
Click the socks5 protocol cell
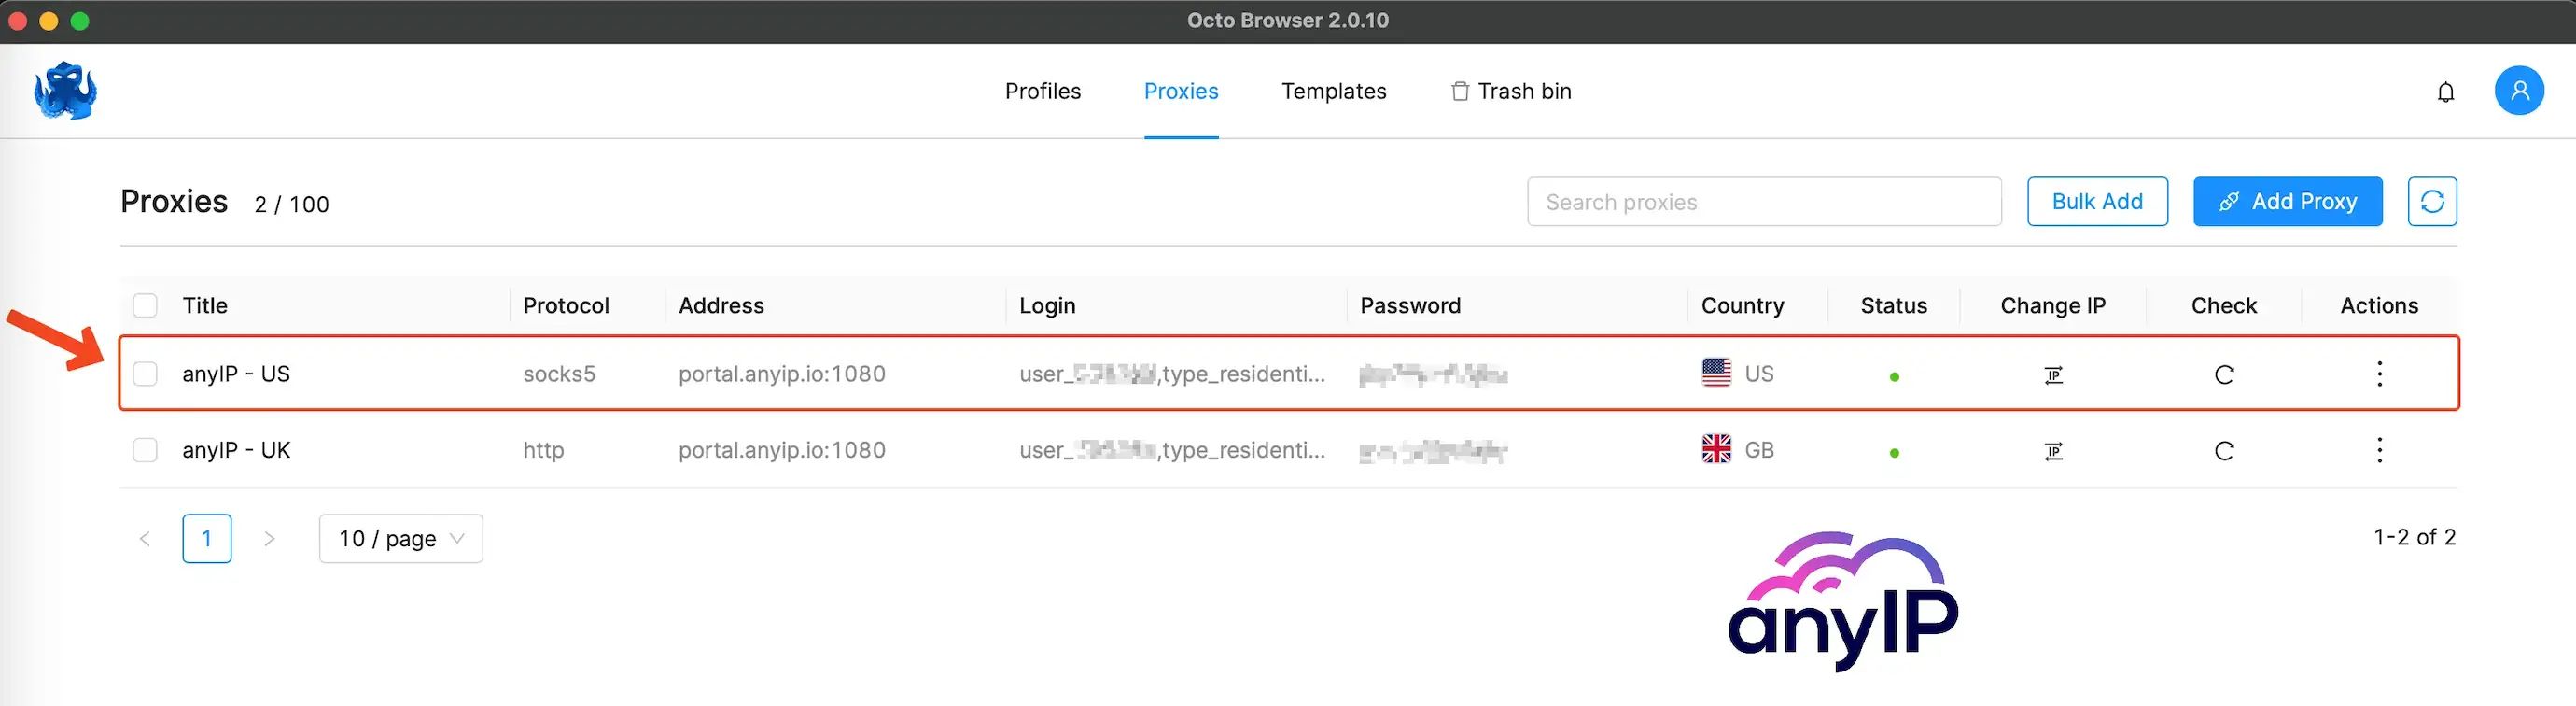coord(559,374)
